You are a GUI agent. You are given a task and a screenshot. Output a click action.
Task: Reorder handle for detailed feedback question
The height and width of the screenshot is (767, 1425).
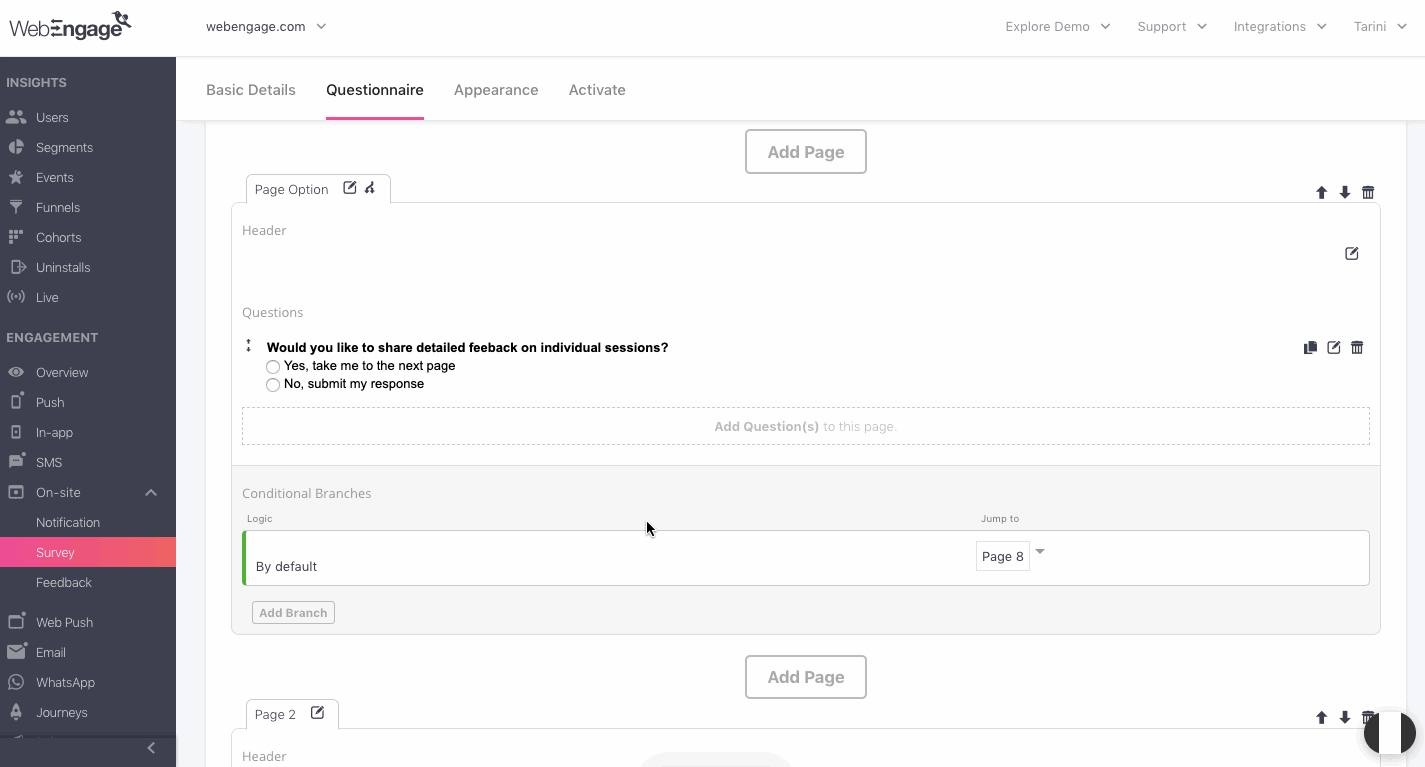(249, 346)
